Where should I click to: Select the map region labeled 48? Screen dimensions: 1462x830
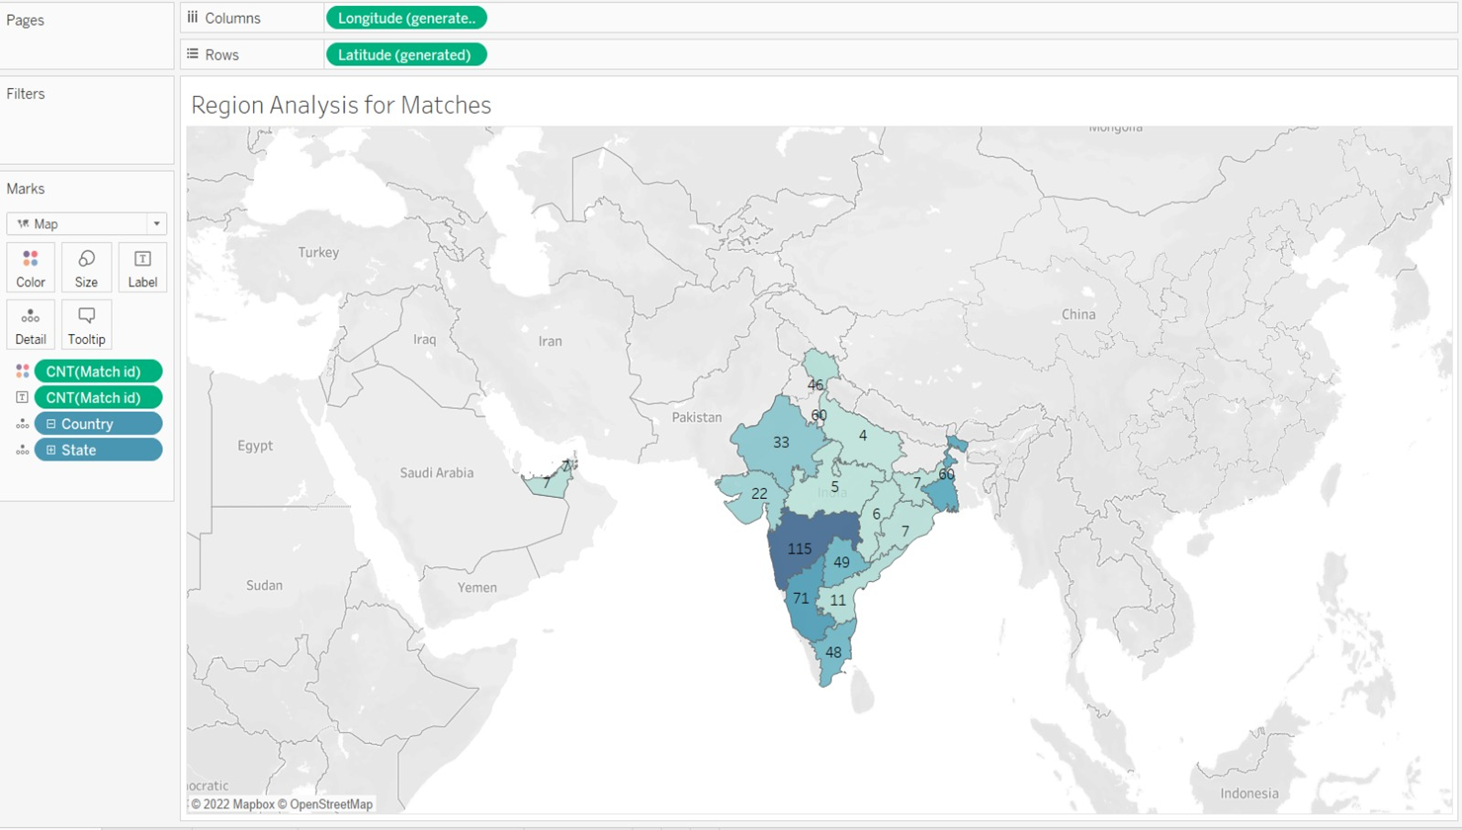[833, 651]
